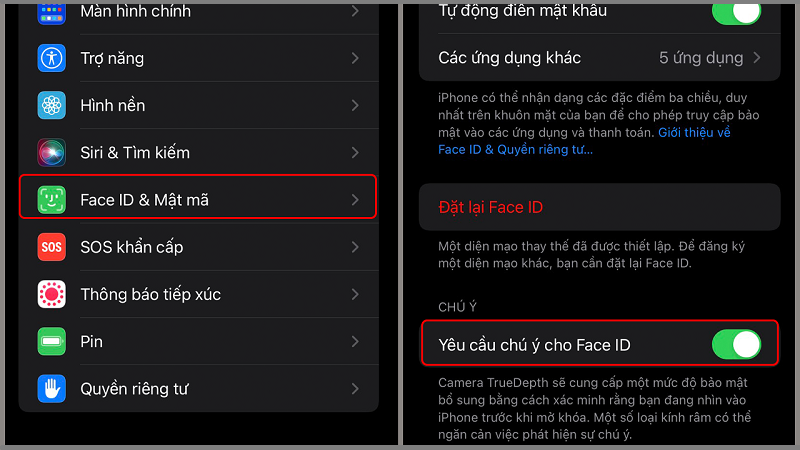This screenshot has height=450, width=800.
Task: Tap the green Face ID icon
Action: pos(52,199)
